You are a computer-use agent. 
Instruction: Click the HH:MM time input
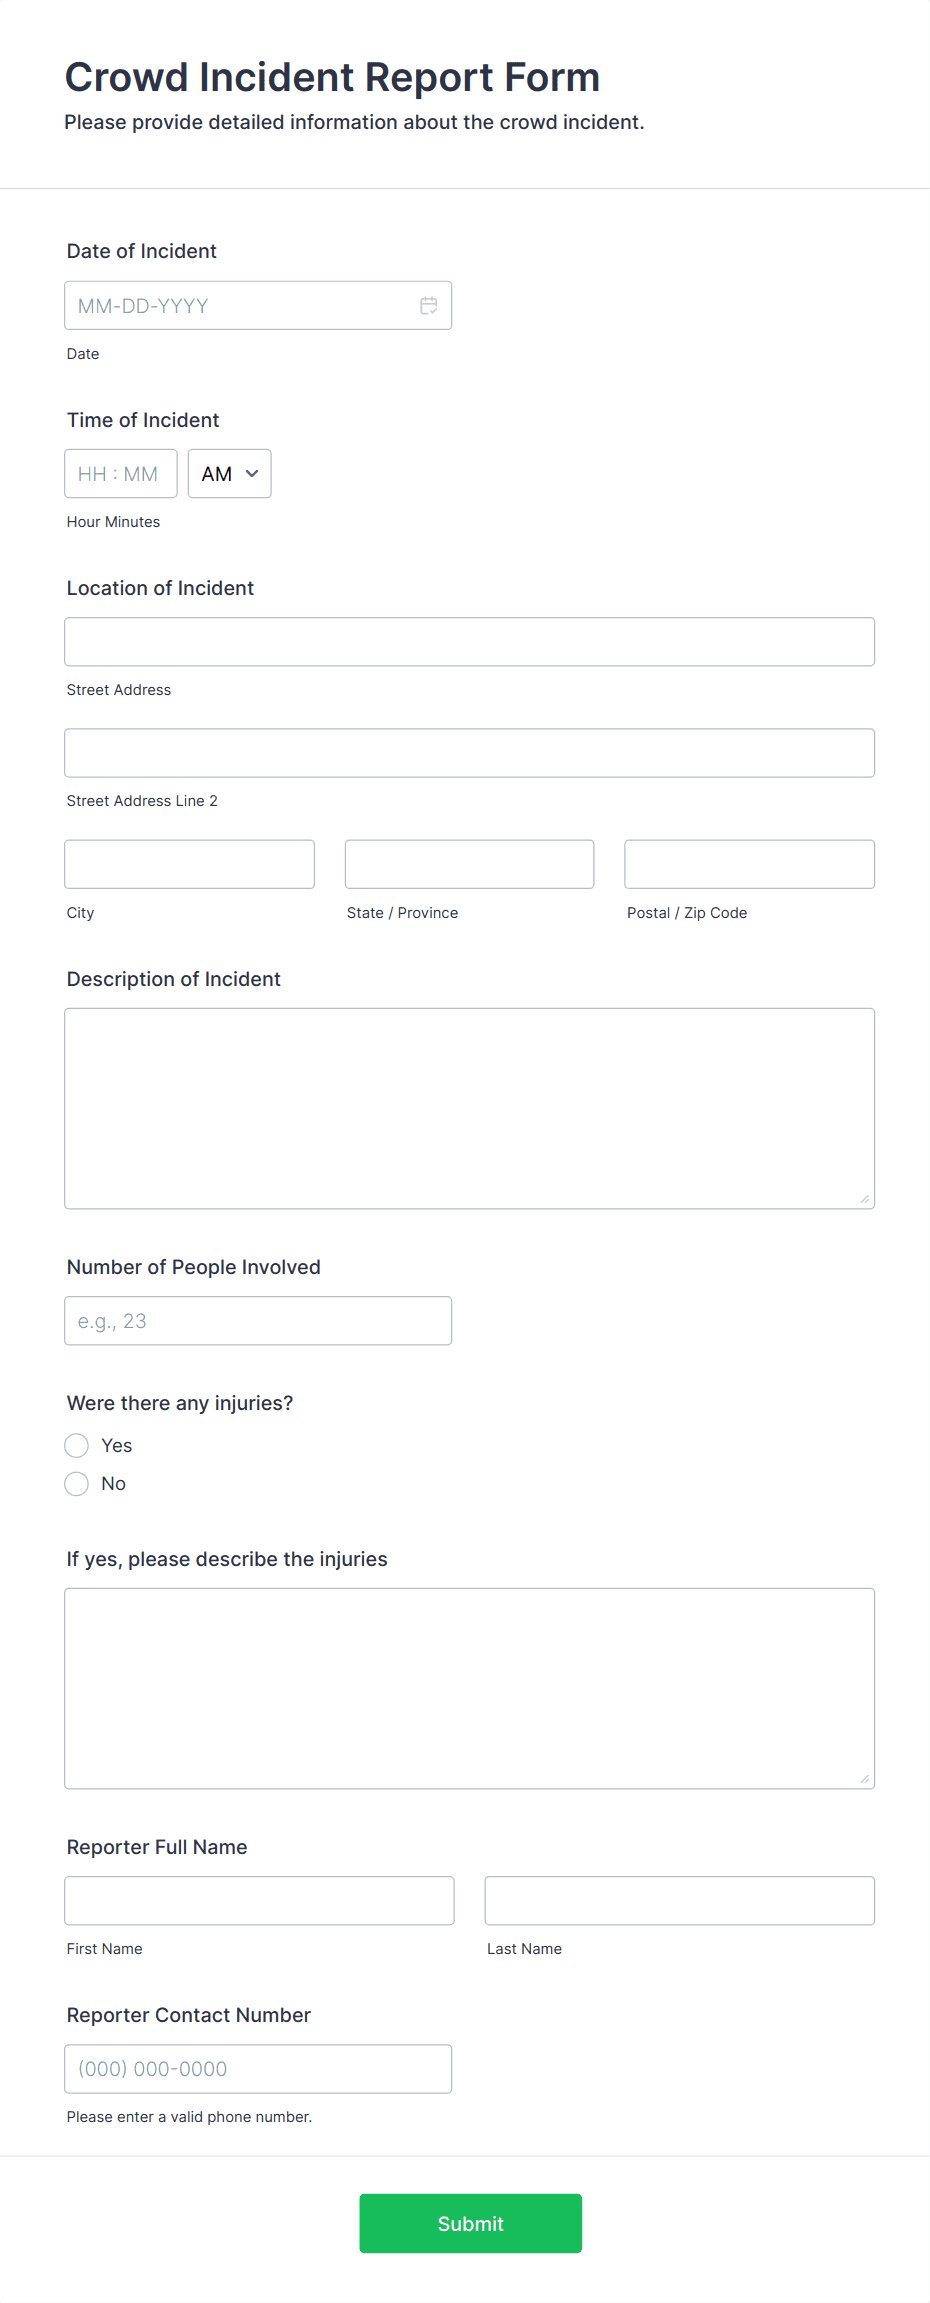coord(120,473)
